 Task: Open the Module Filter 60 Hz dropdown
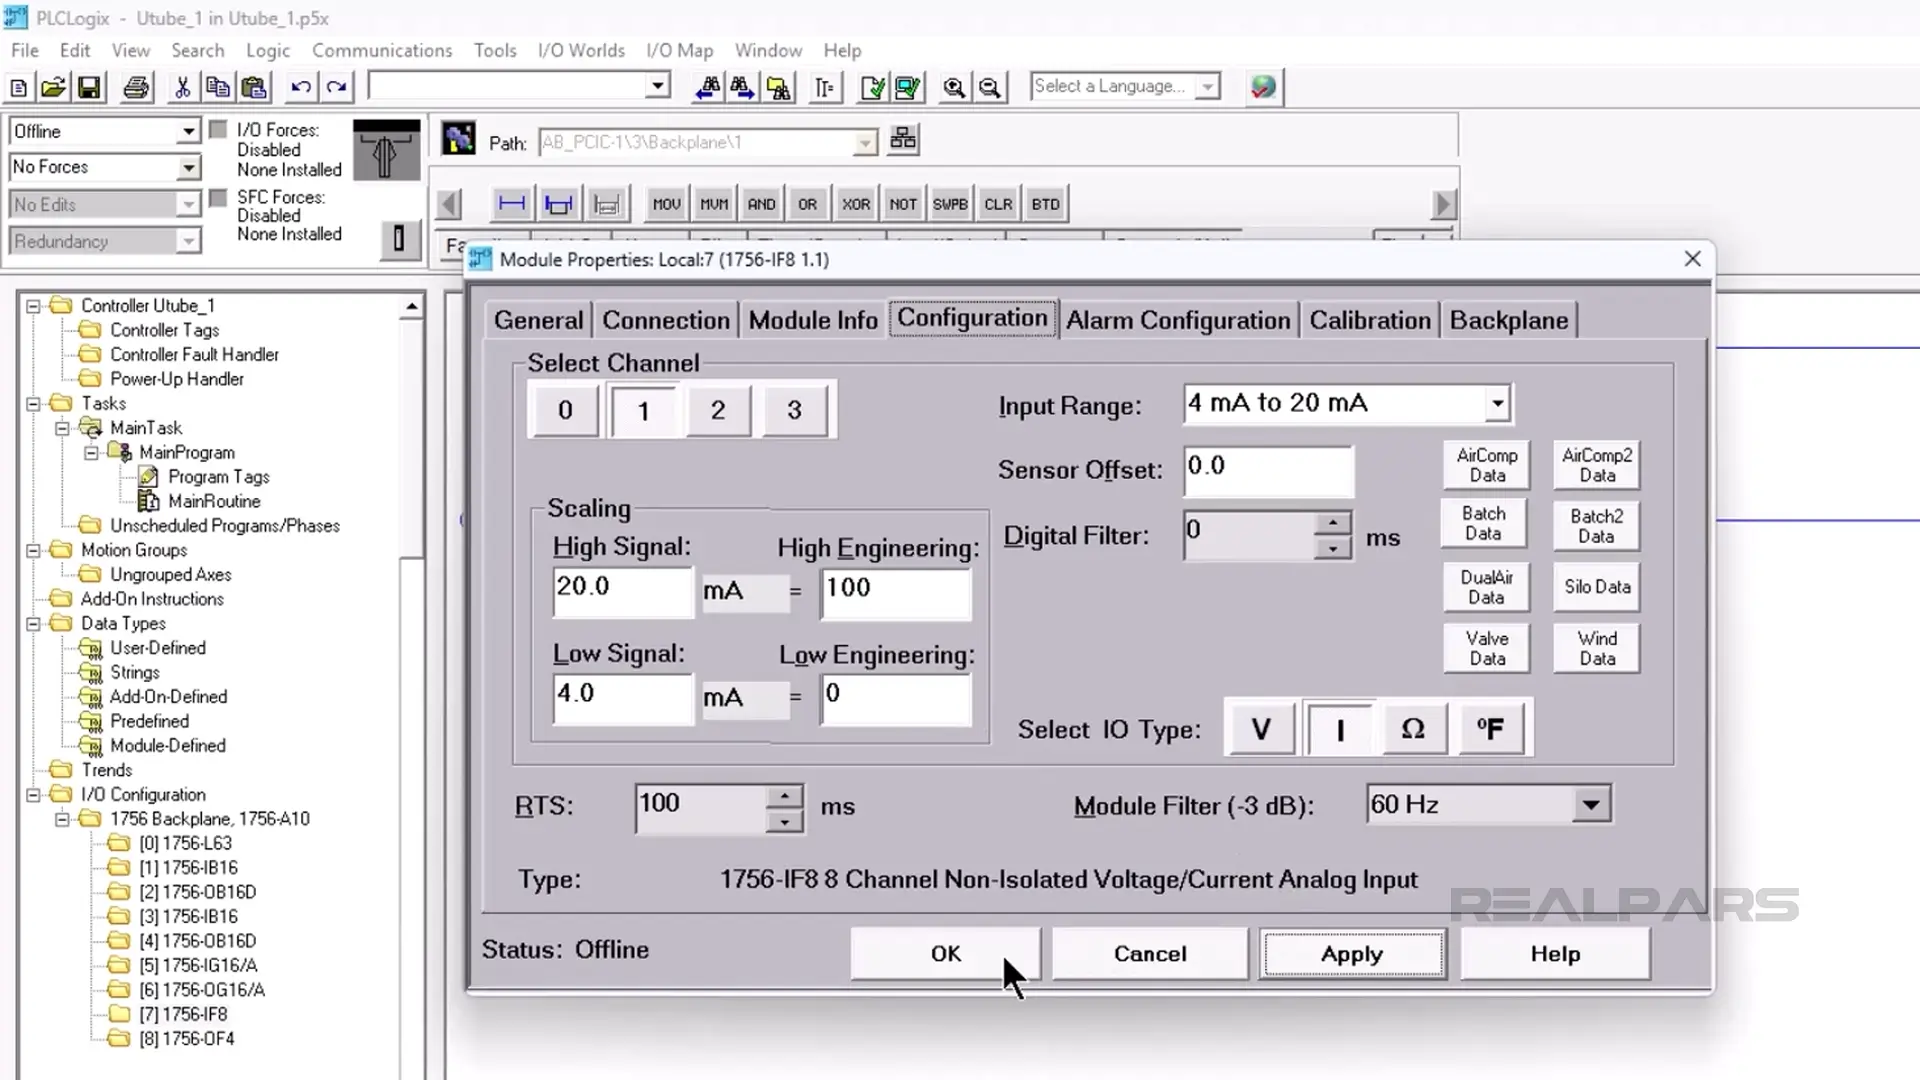click(x=1590, y=805)
